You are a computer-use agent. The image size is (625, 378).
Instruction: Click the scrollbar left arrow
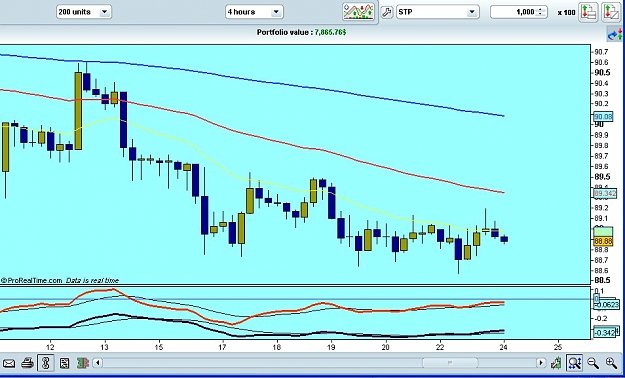[x=98, y=363]
